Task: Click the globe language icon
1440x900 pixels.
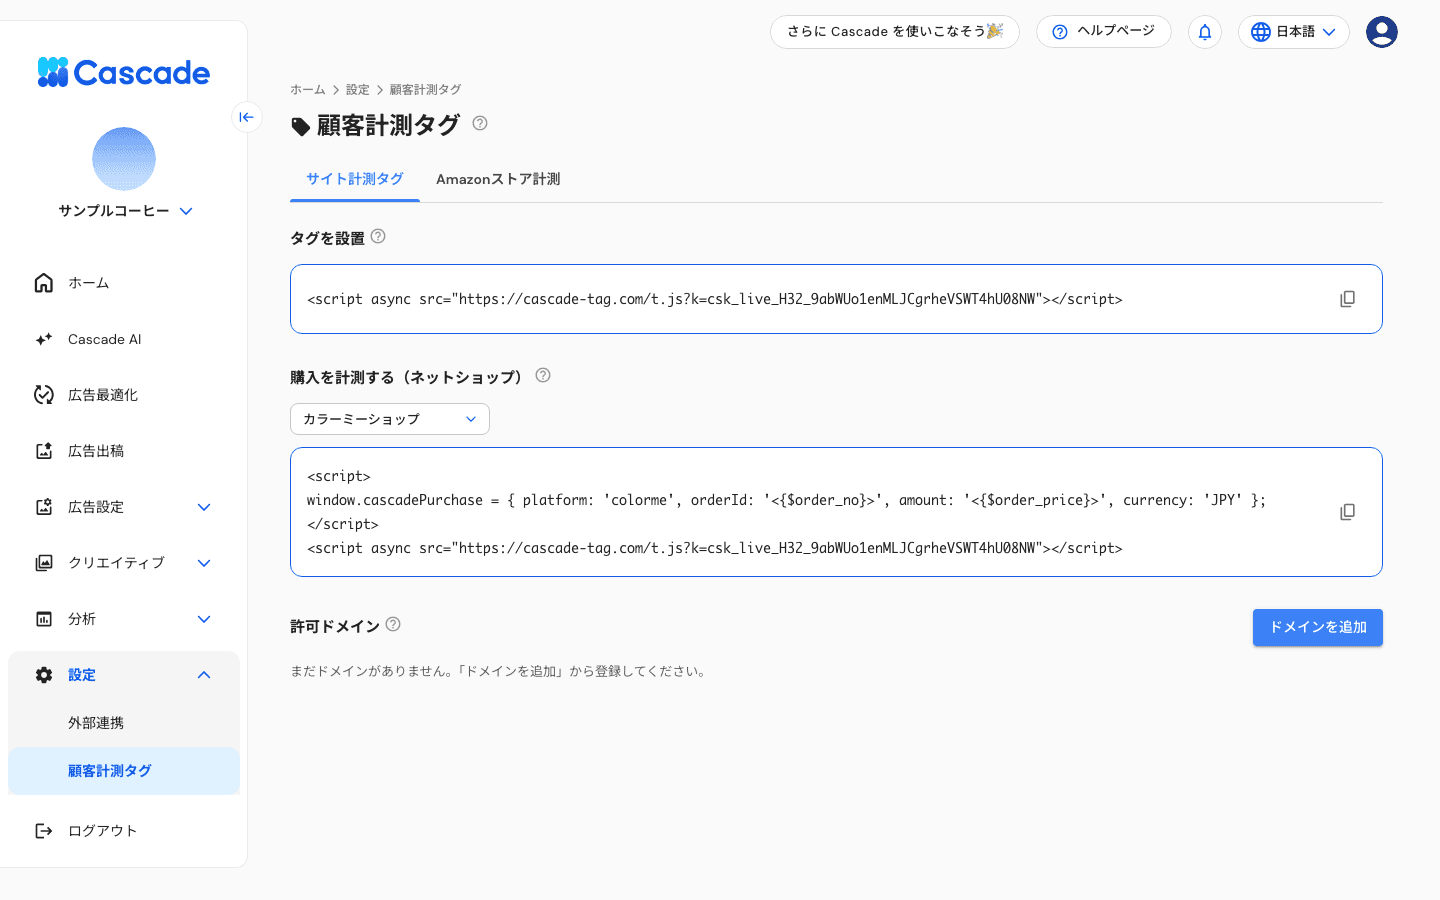Action: point(1261,32)
